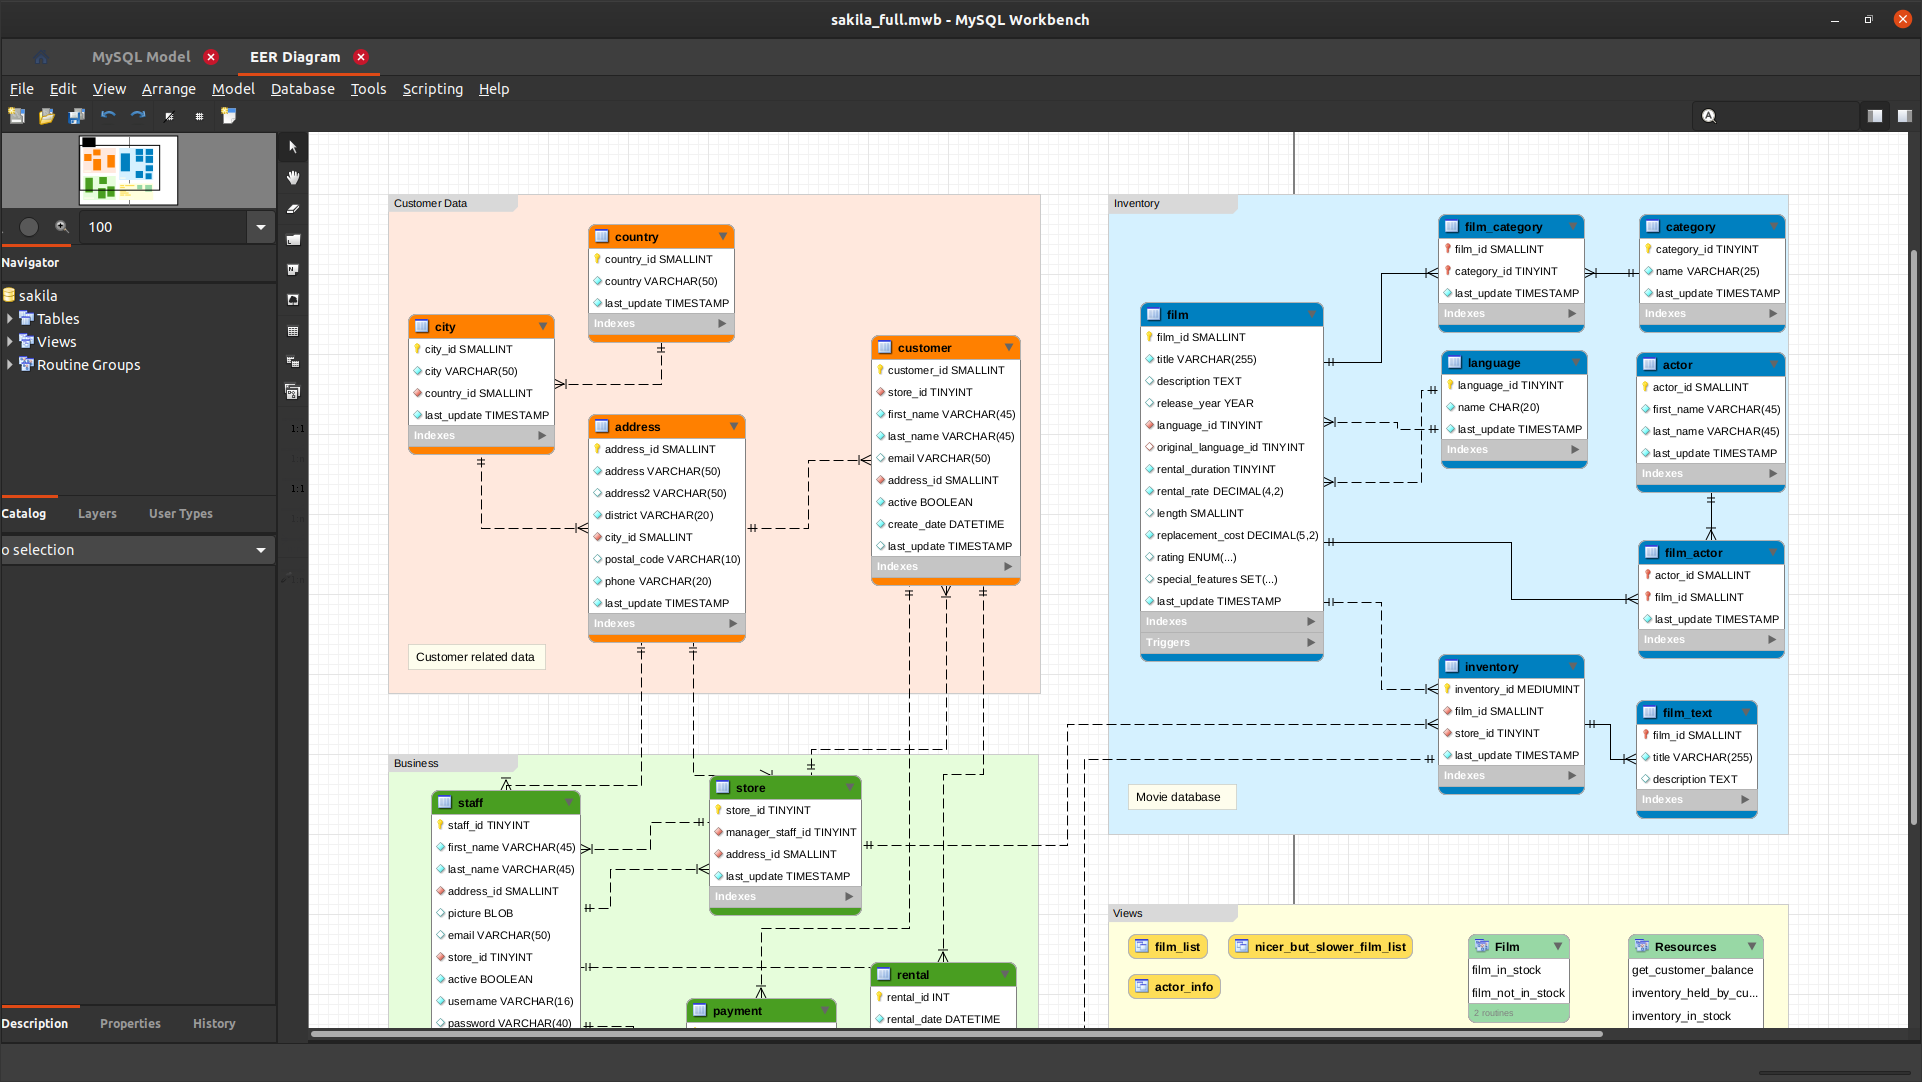Click the redo icon in toolbar
The height and width of the screenshot is (1082, 1922).
point(139,116)
